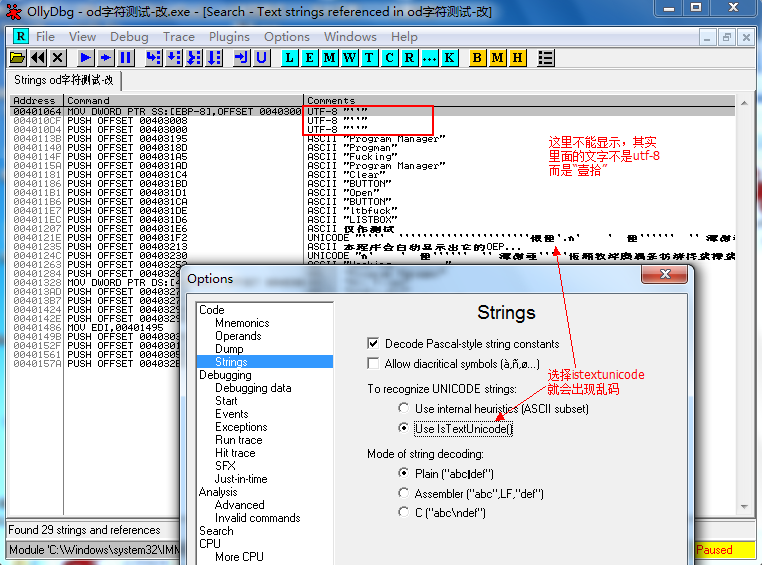Click the scroll up arrow of strings list
762x565 pixels.
click(x=745, y=103)
